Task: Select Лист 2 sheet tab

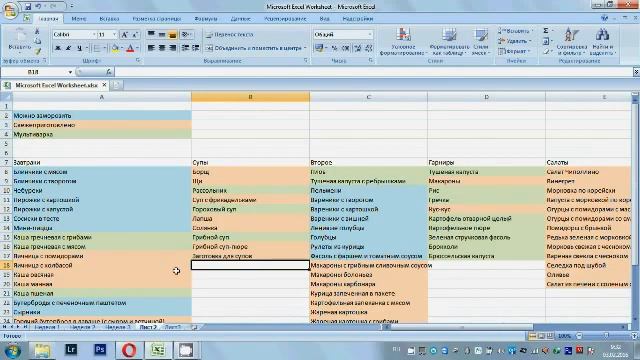Action: 148,327
